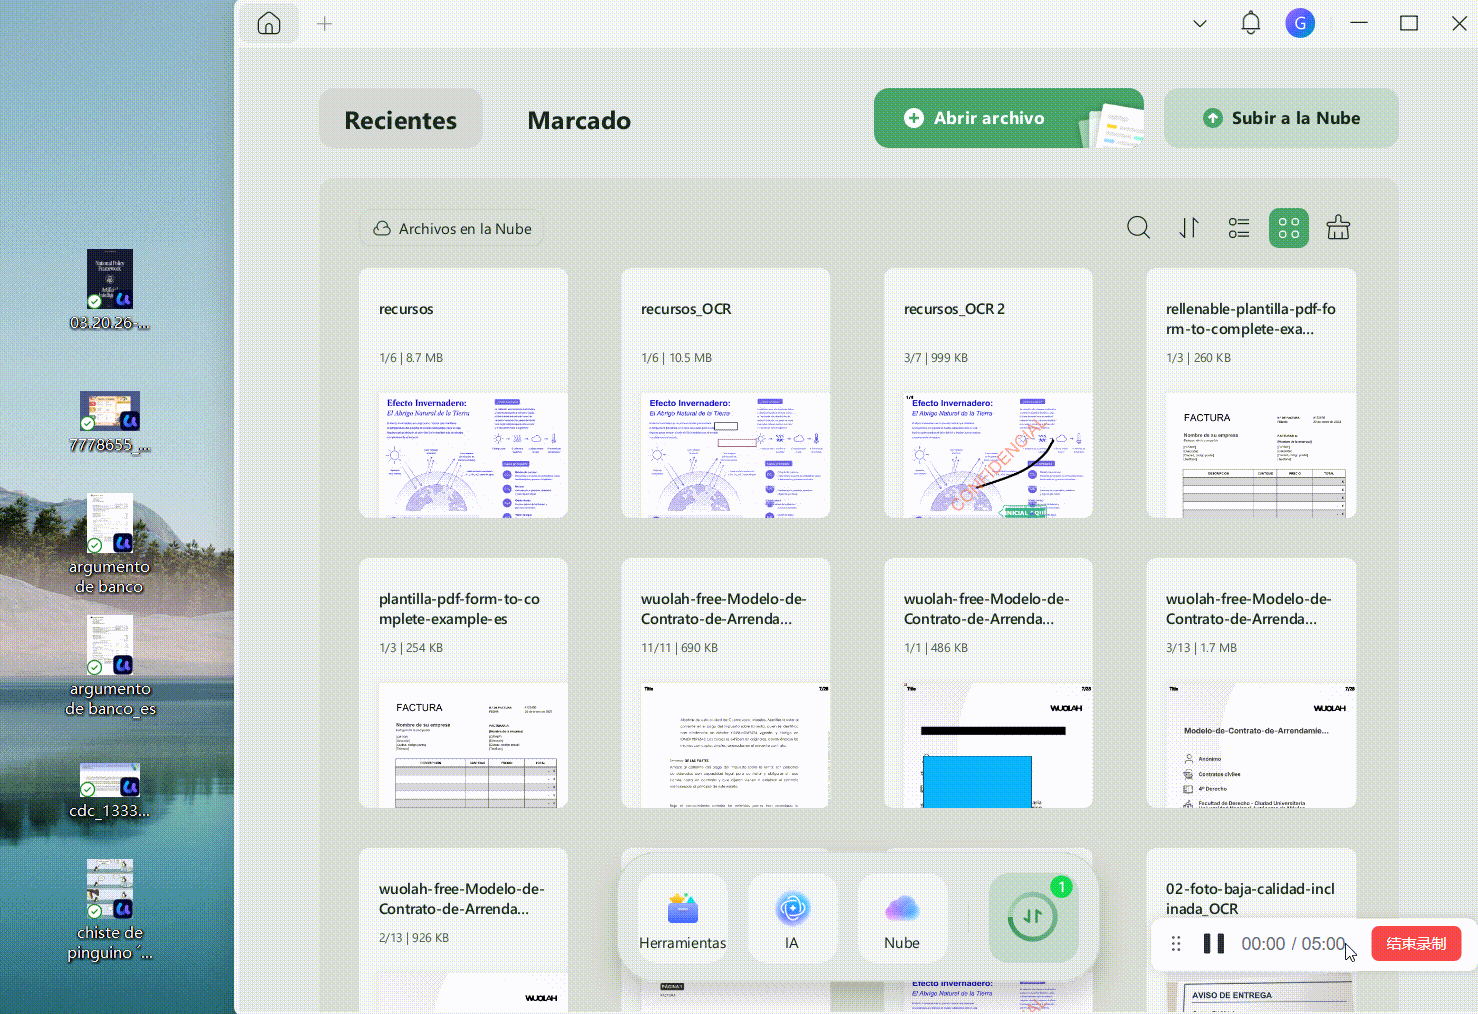This screenshot has width=1478, height=1014.
Task: Click the 1/3 | 254 KB file info
Action: 411,648
